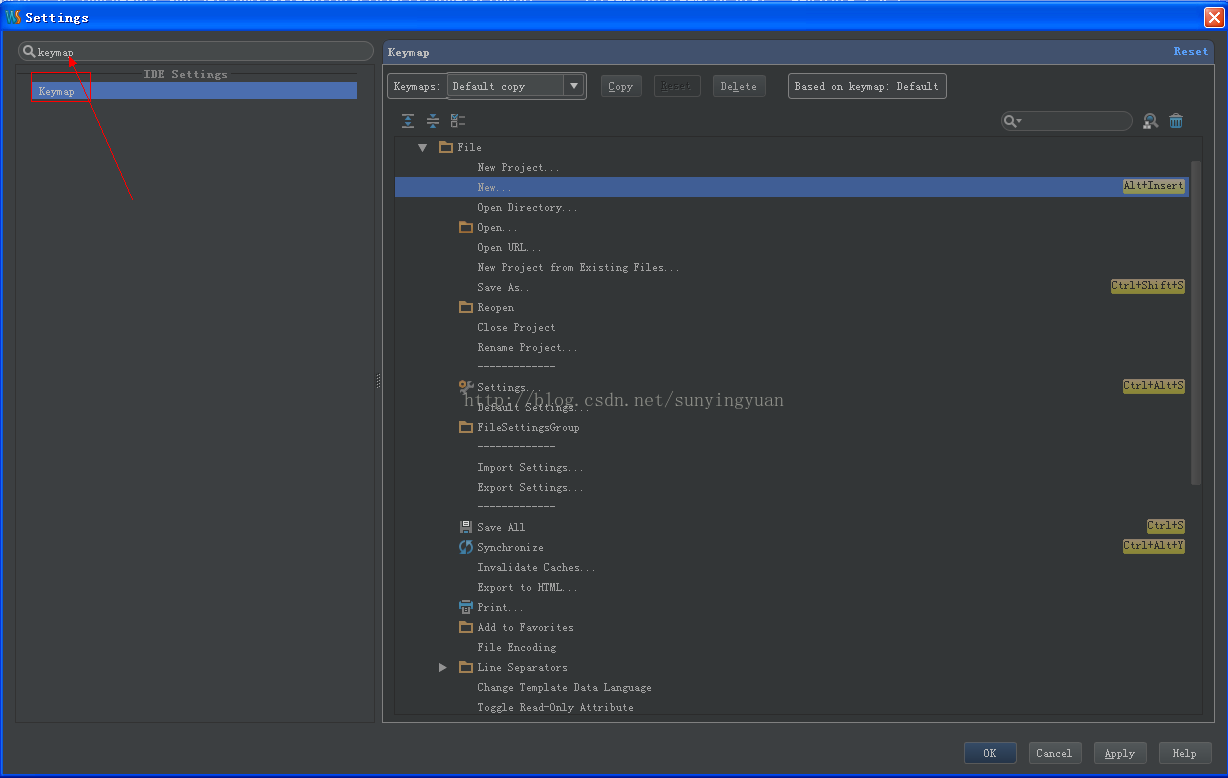Select the Export Settings... action
The width and height of the screenshot is (1228, 778).
(x=530, y=487)
